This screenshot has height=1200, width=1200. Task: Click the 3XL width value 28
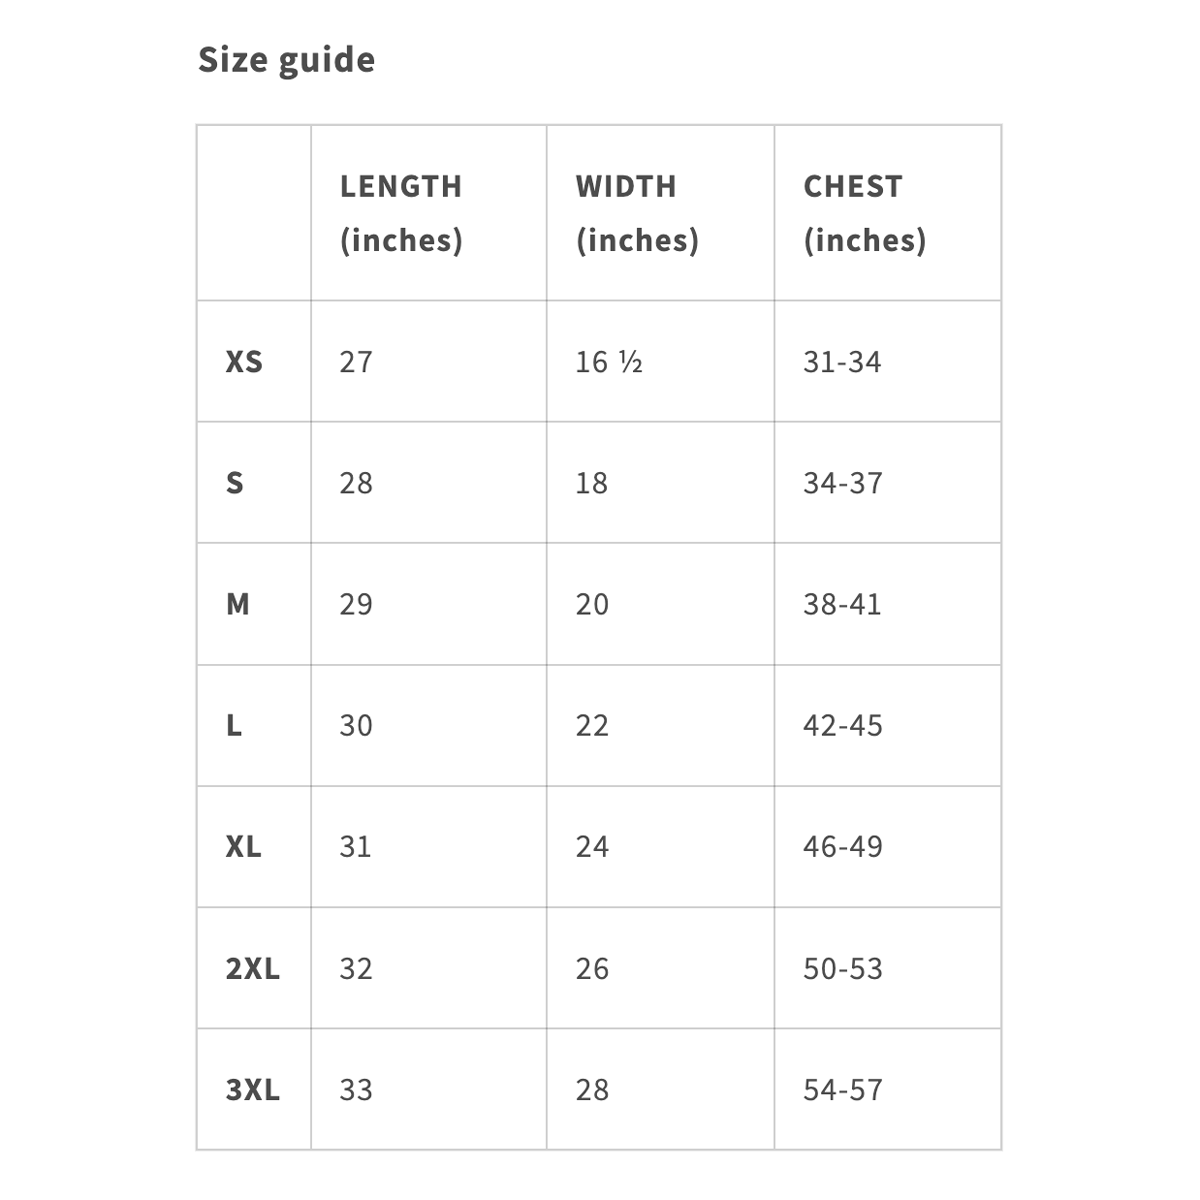pos(592,1089)
